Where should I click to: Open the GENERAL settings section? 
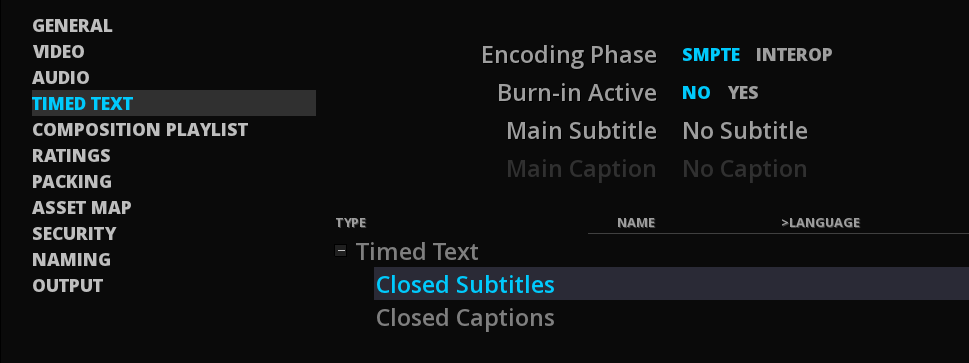(x=72, y=25)
